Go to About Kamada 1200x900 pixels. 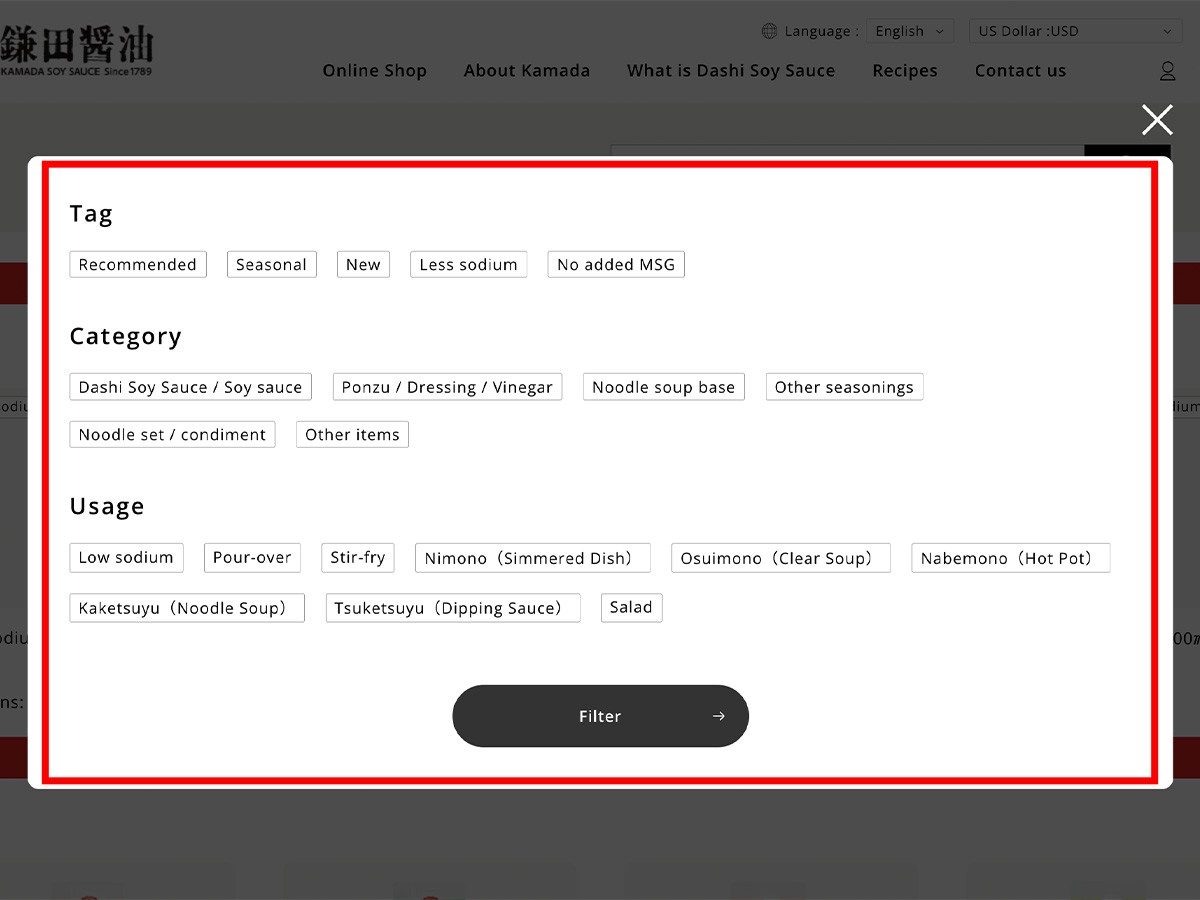(527, 71)
